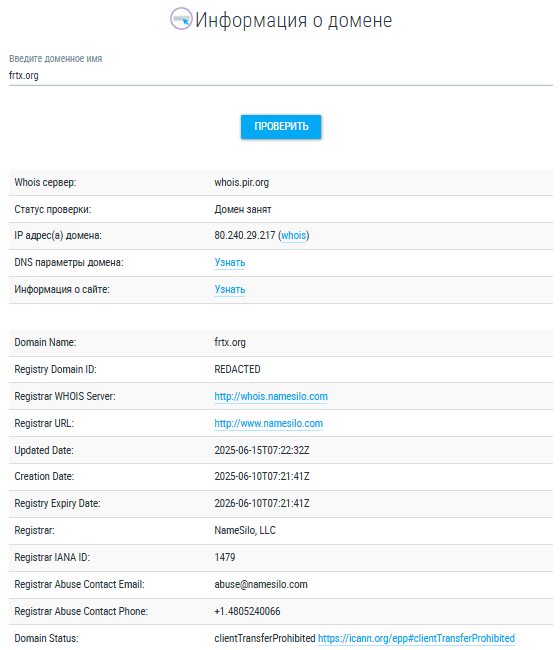Select the Домен занят status text
The height and width of the screenshot is (650, 560).
coord(243,209)
